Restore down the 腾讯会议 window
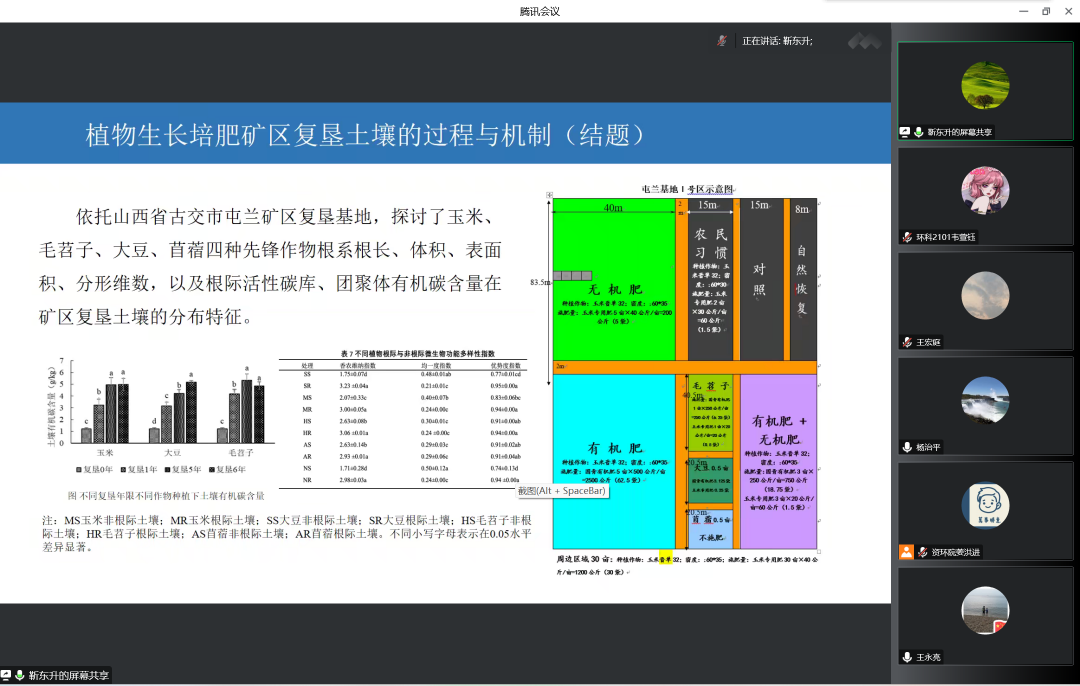Image resolution: width=1080 pixels, height=686 pixels. point(1046,11)
